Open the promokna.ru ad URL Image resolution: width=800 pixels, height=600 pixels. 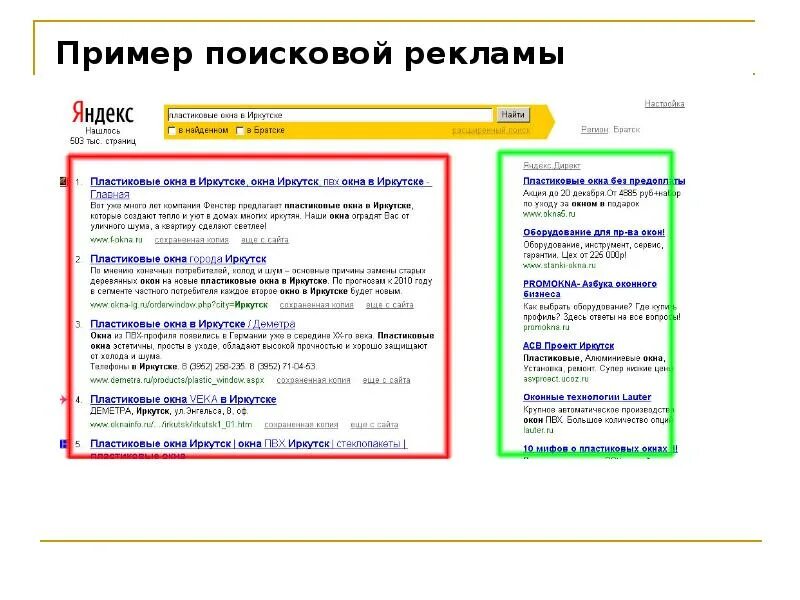546,327
